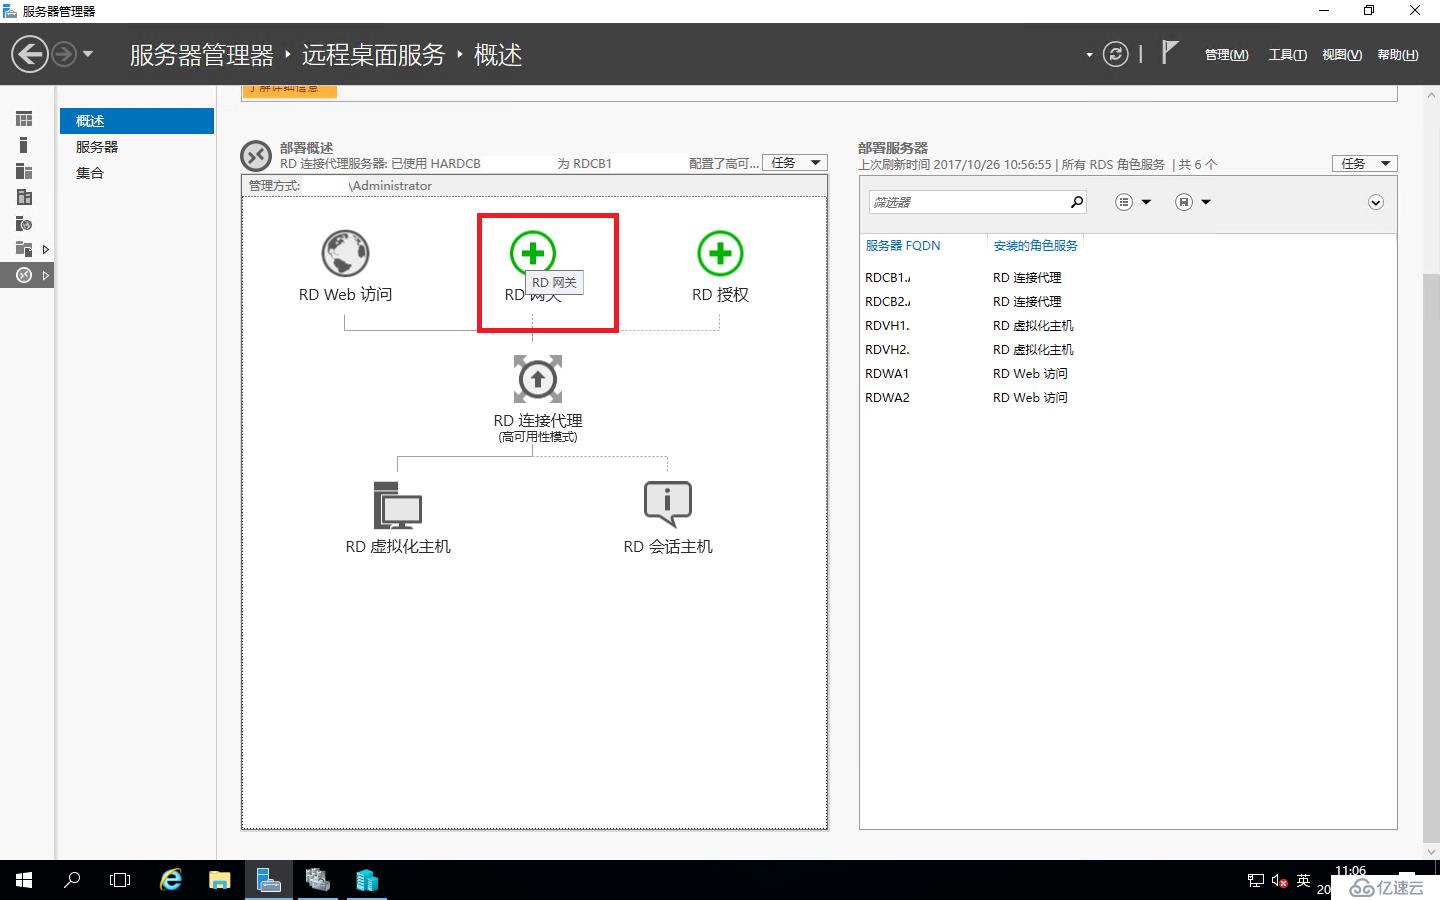Click the RD 连接代理 icon

coord(538,379)
